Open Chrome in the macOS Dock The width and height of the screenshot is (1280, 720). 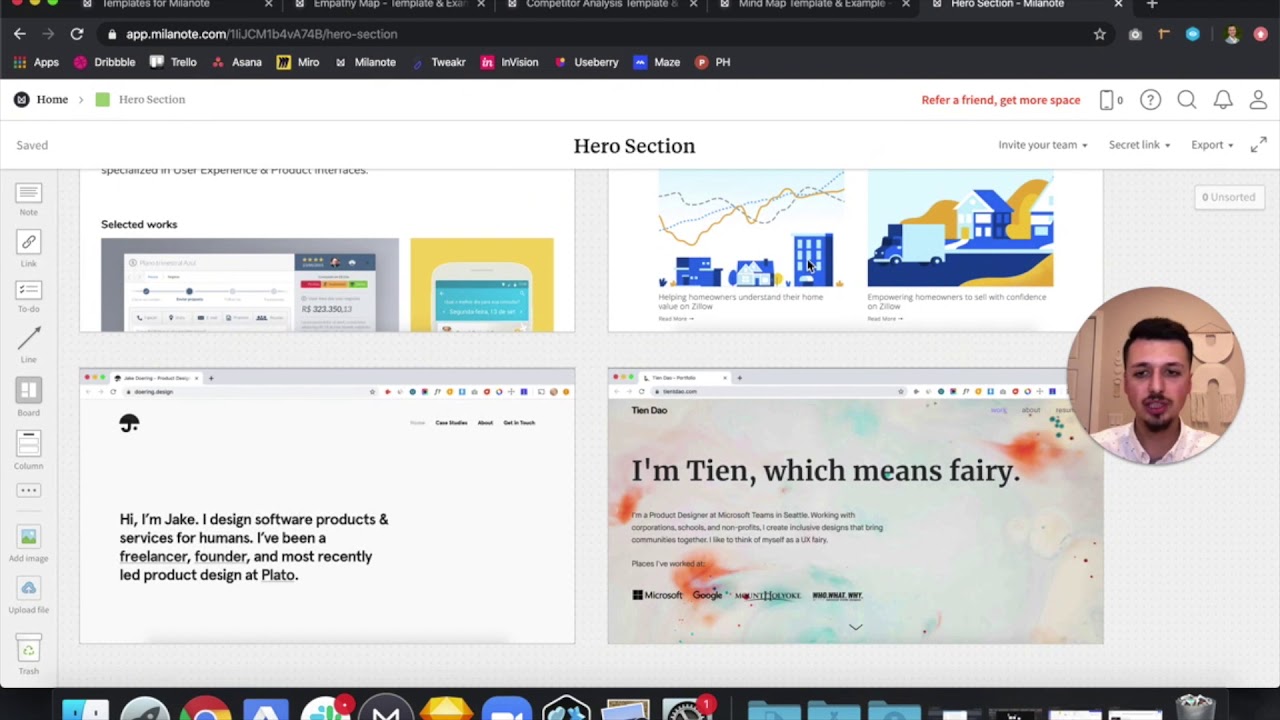205,708
